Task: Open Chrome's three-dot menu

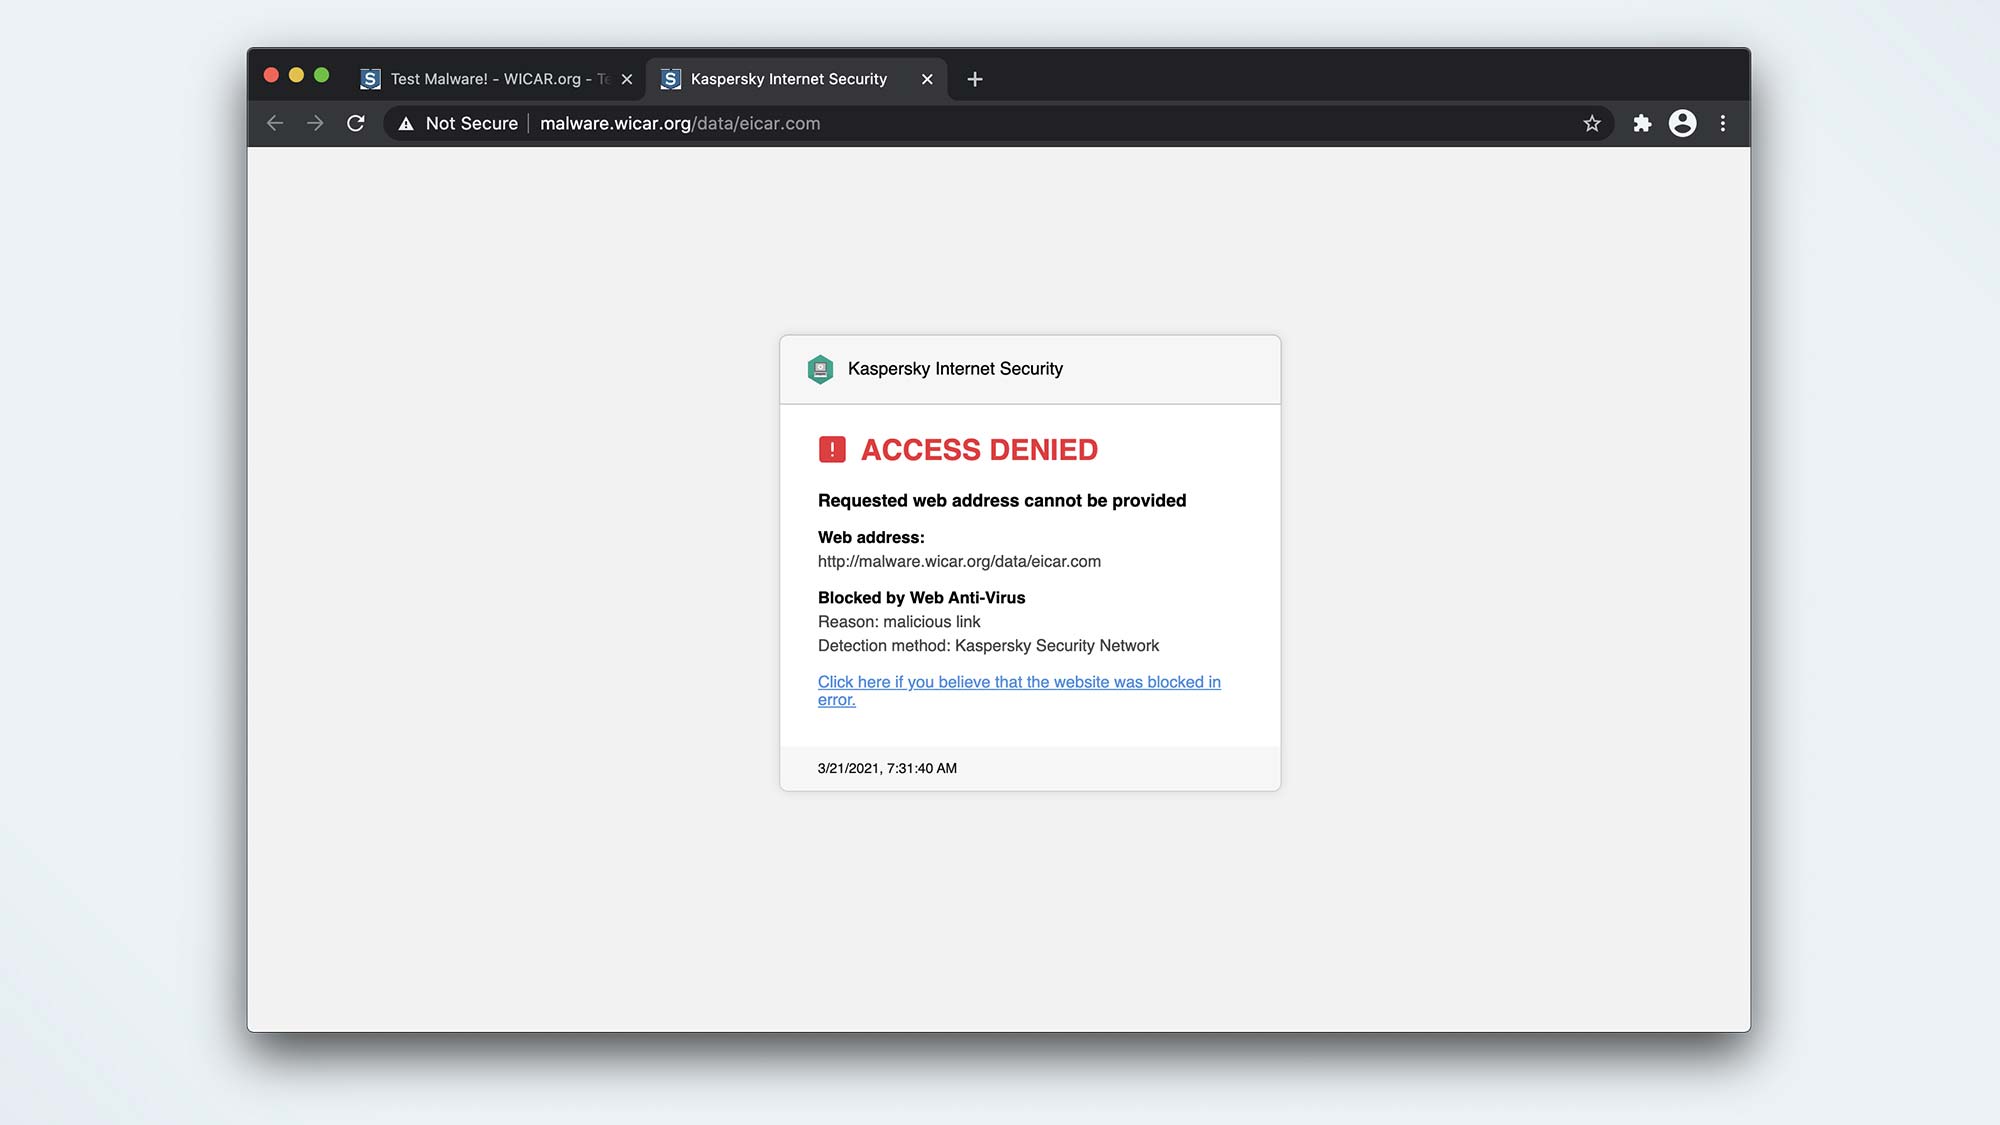Action: pos(1723,123)
